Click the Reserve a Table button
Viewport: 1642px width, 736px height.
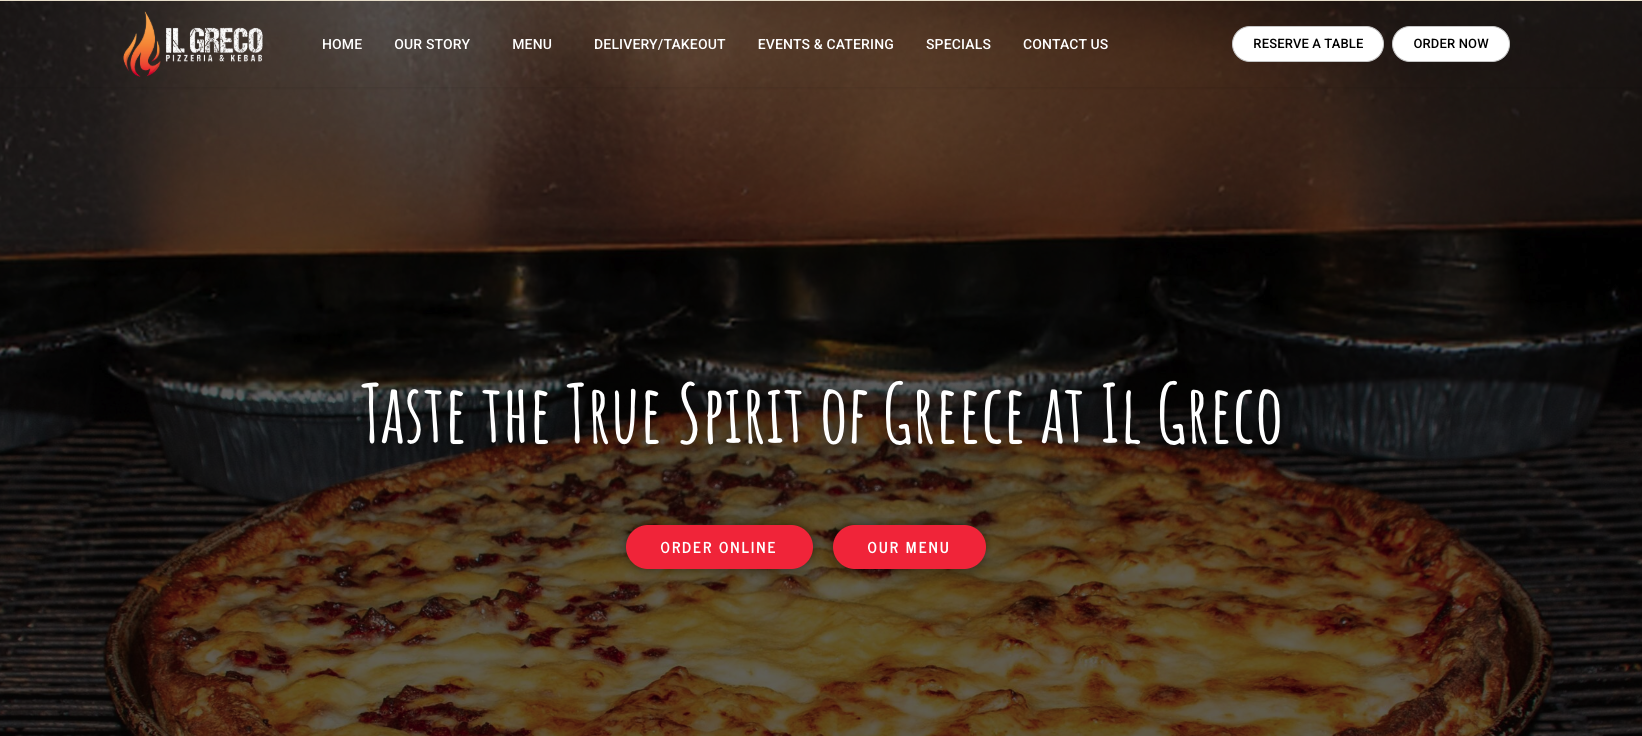(1308, 44)
